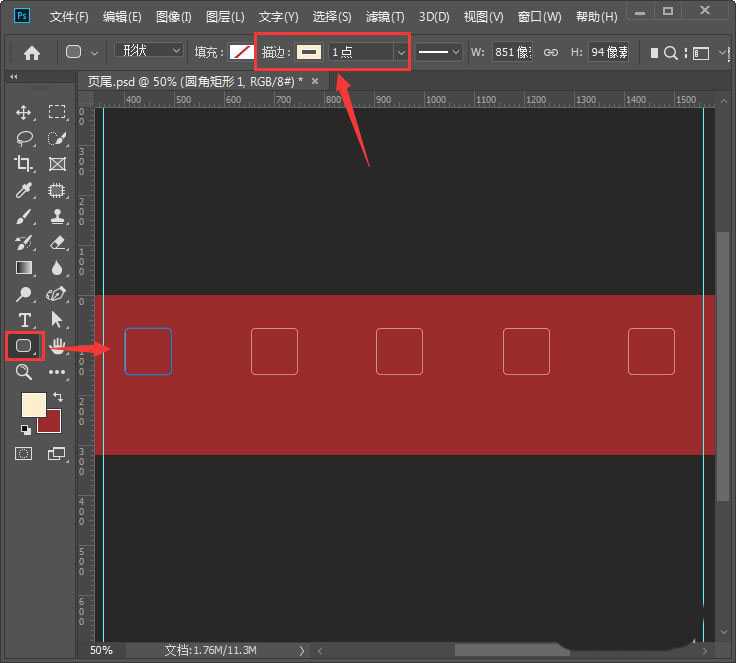Select the Hand tool

coord(58,346)
